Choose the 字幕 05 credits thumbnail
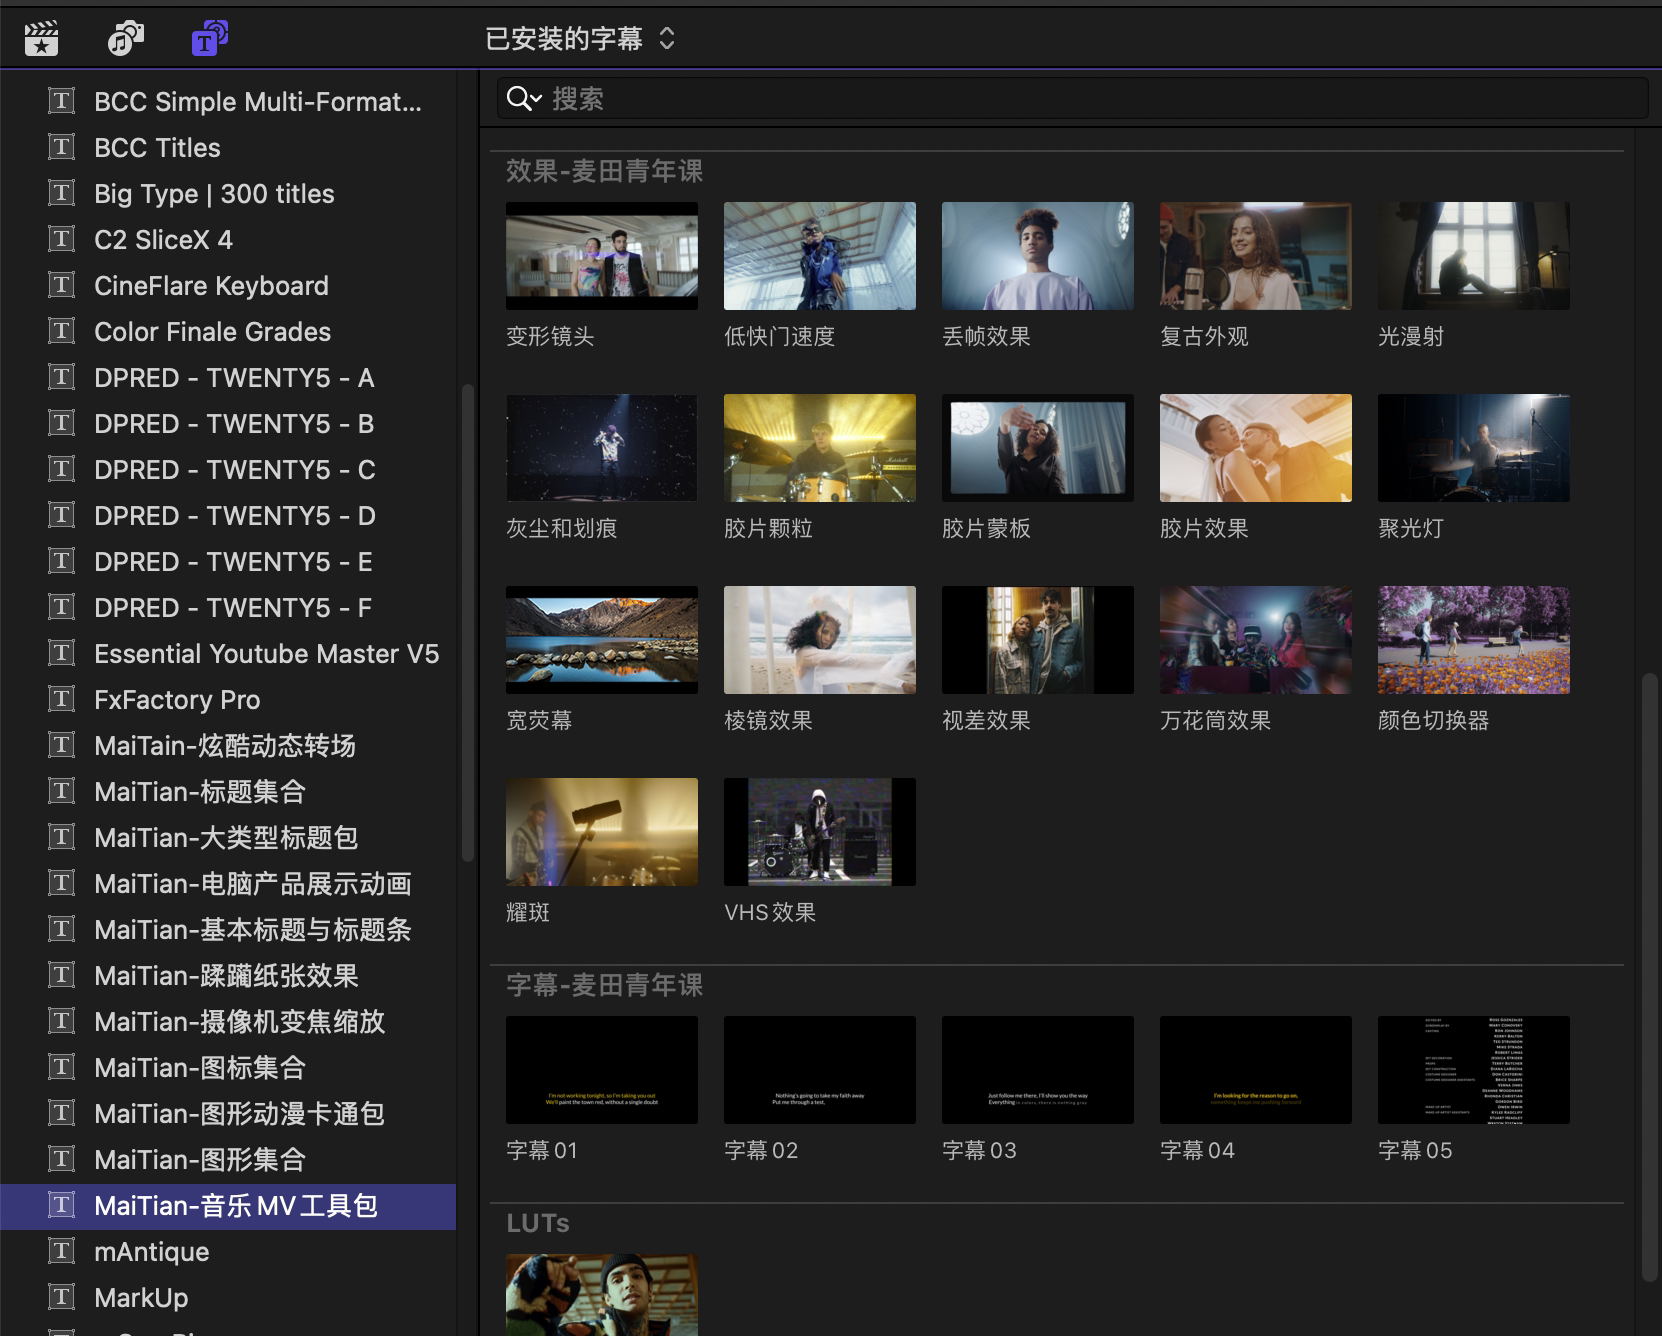Image resolution: width=1662 pixels, height=1336 pixels. pos(1474,1070)
